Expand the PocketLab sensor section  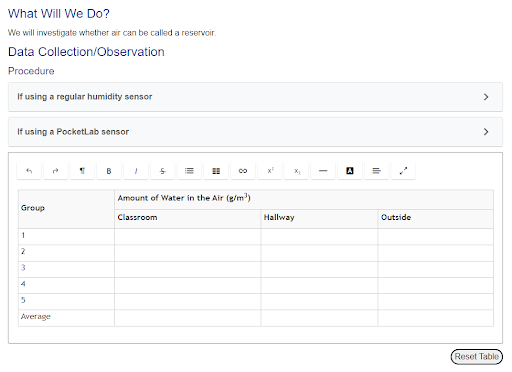(255, 132)
